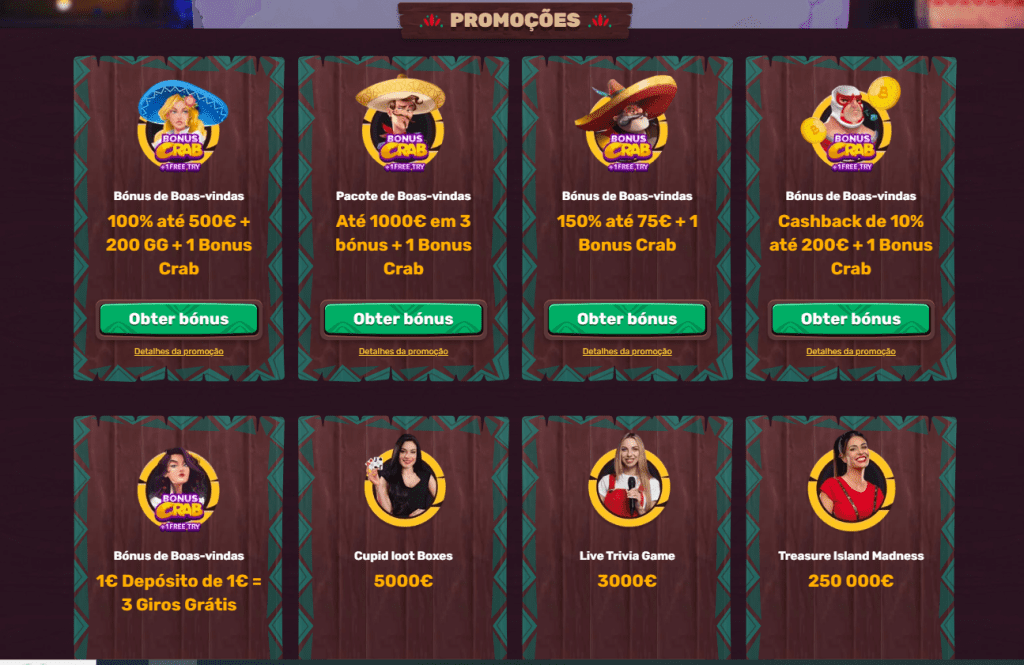Screen dimensions: 1024x665
Task: Click the red sombrero old man icon
Action: coord(626,124)
